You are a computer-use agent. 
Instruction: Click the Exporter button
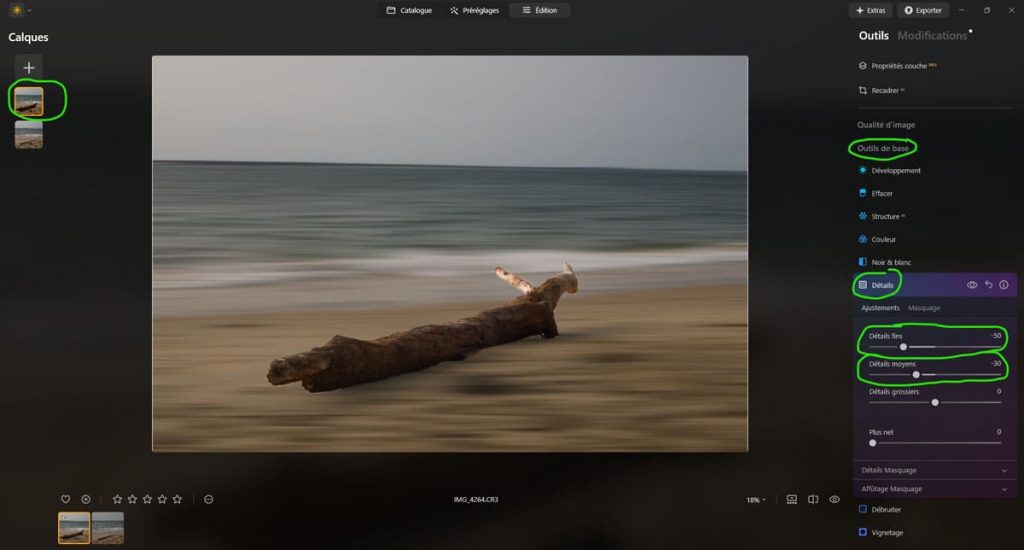[922, 10]
